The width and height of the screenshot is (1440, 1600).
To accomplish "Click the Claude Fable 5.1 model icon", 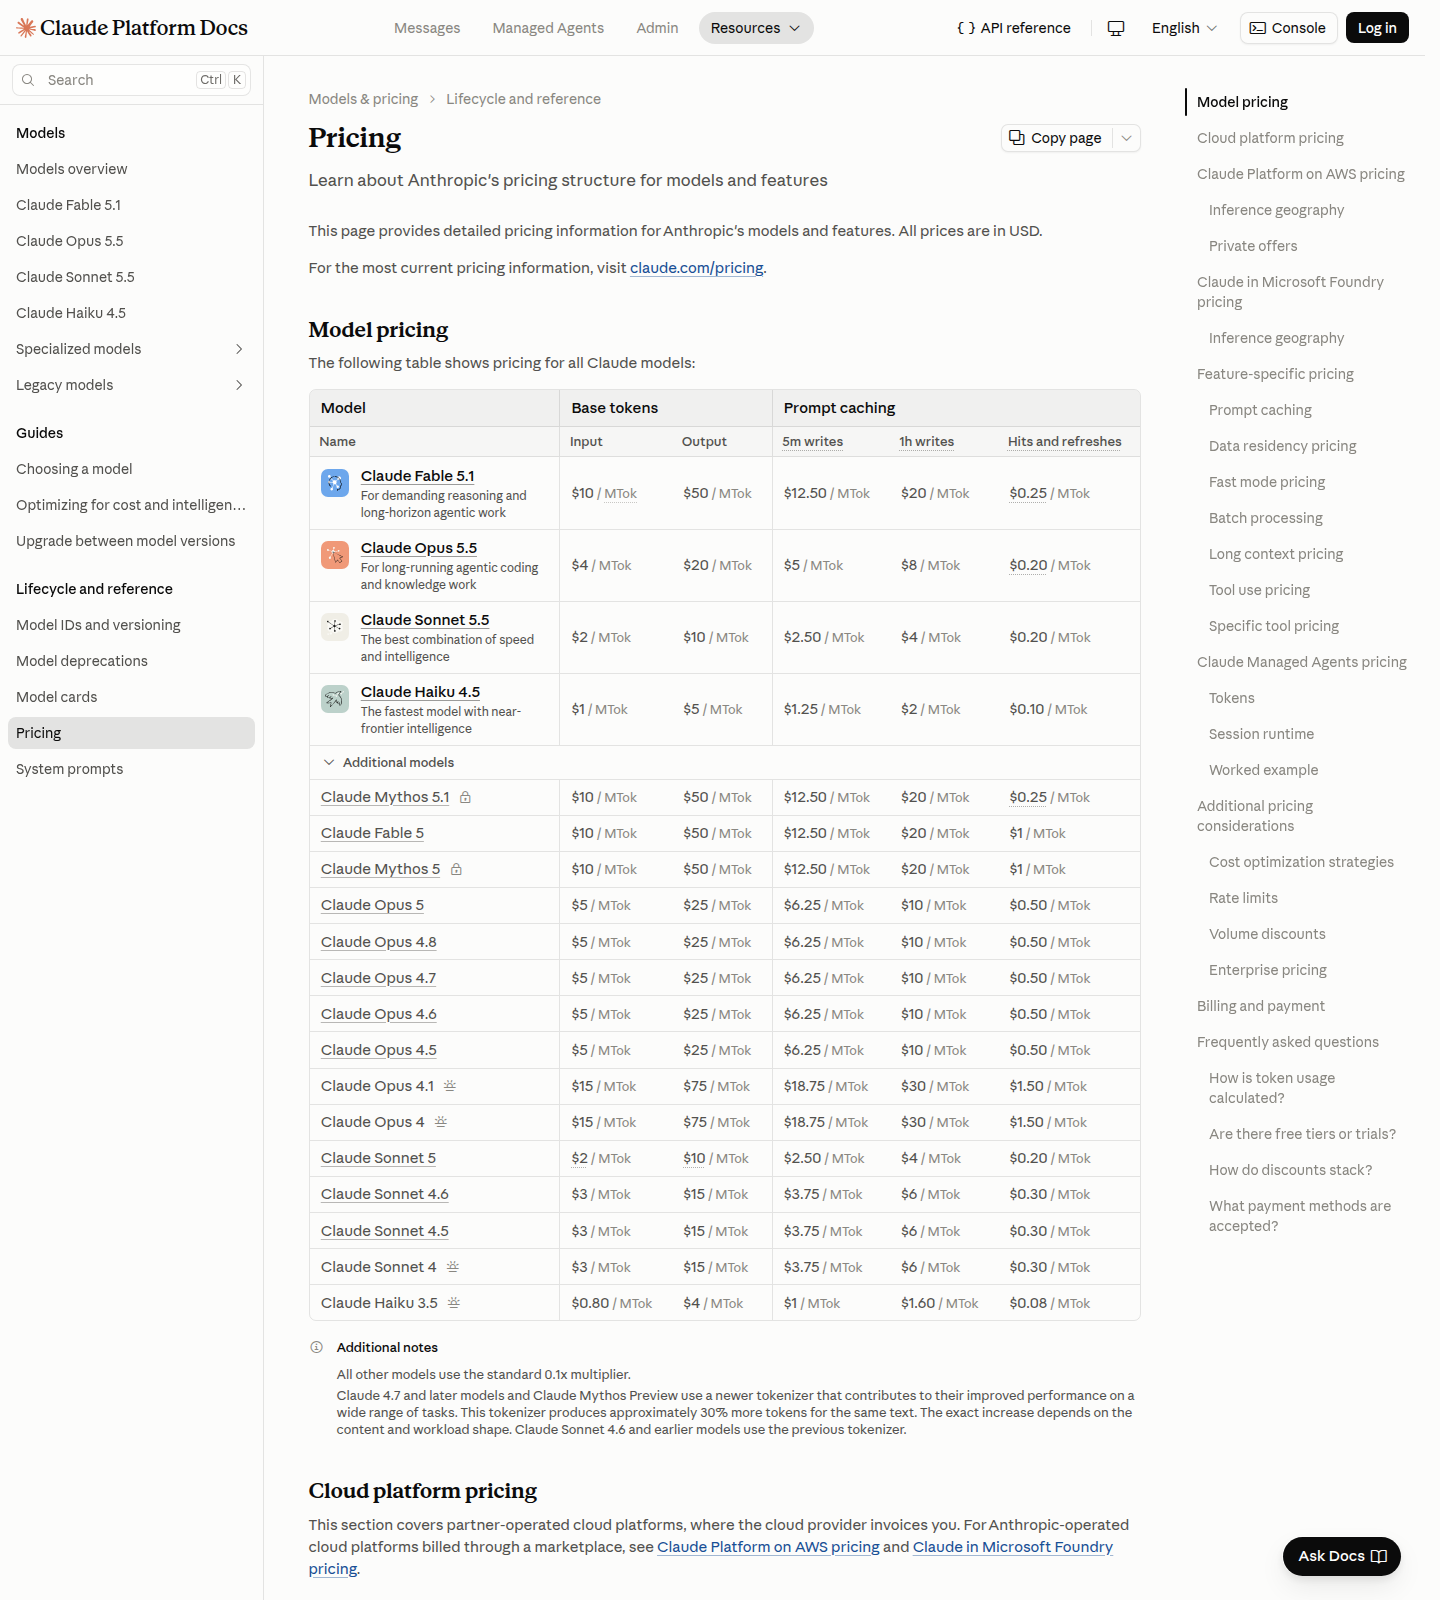I will point(335,483).
